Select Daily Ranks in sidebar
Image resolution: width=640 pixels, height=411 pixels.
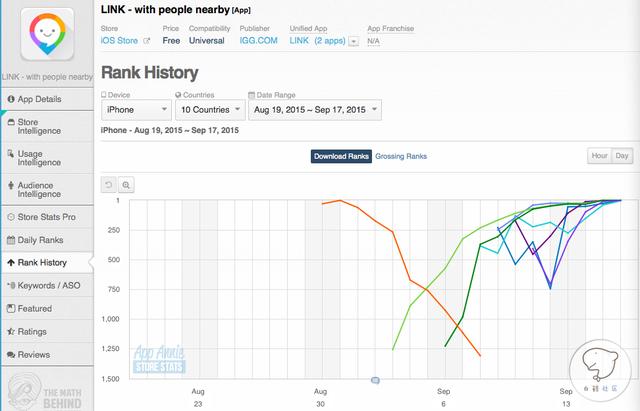pyautogui.click(x=40, y=240)
